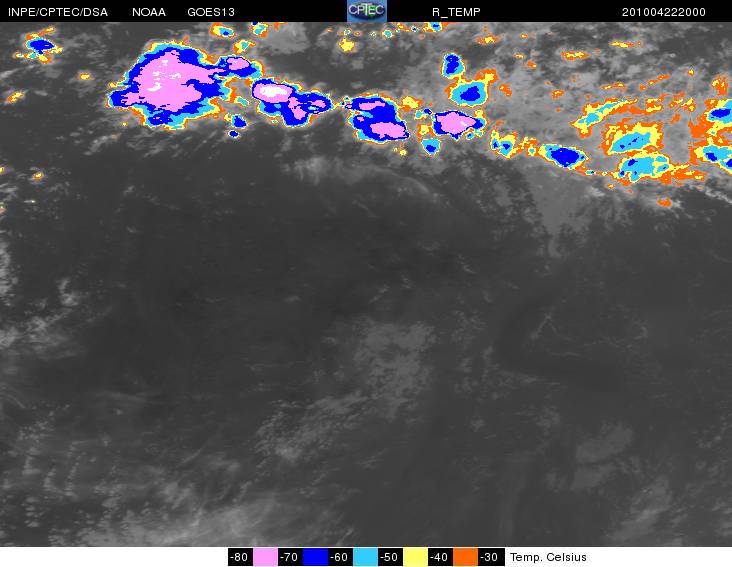Click the -40 legend label
This screenshot has width=732, height=567.
pyautogui.click(x=440, y=557)
